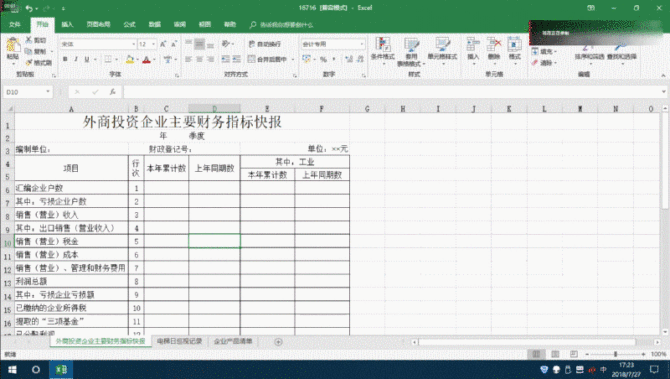Click Find & Select (查找和选择)
670x379 pixels.
(x=621, y=51)
